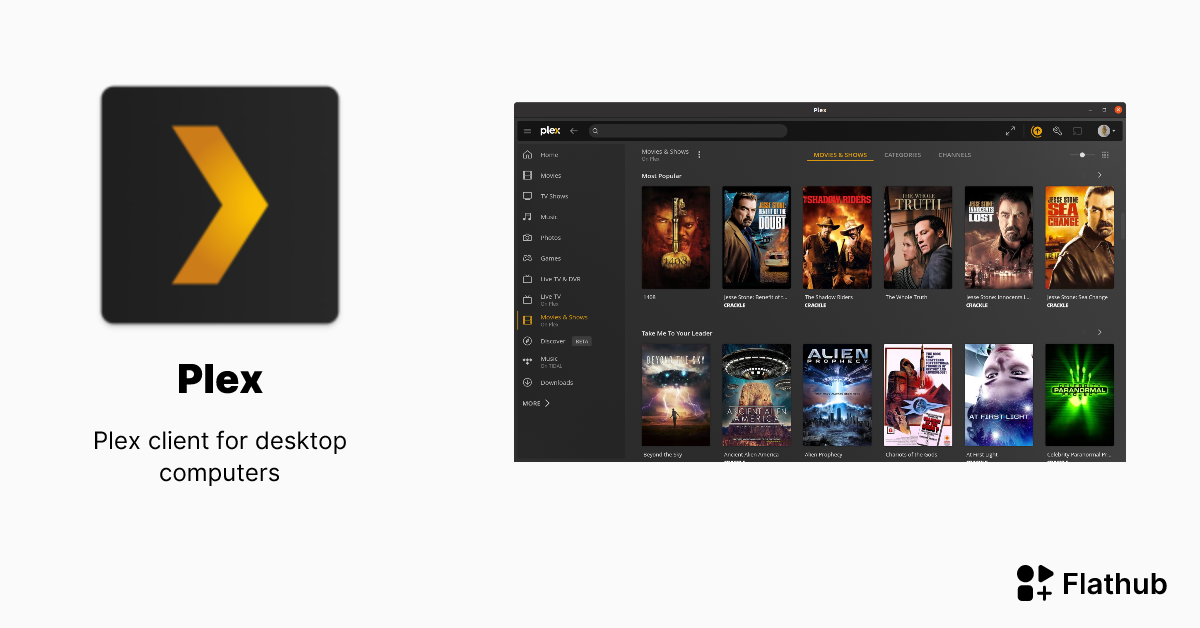Go back using the back arrow
The width and height of the screenshot is (1200, 628).
click(574, 131)
